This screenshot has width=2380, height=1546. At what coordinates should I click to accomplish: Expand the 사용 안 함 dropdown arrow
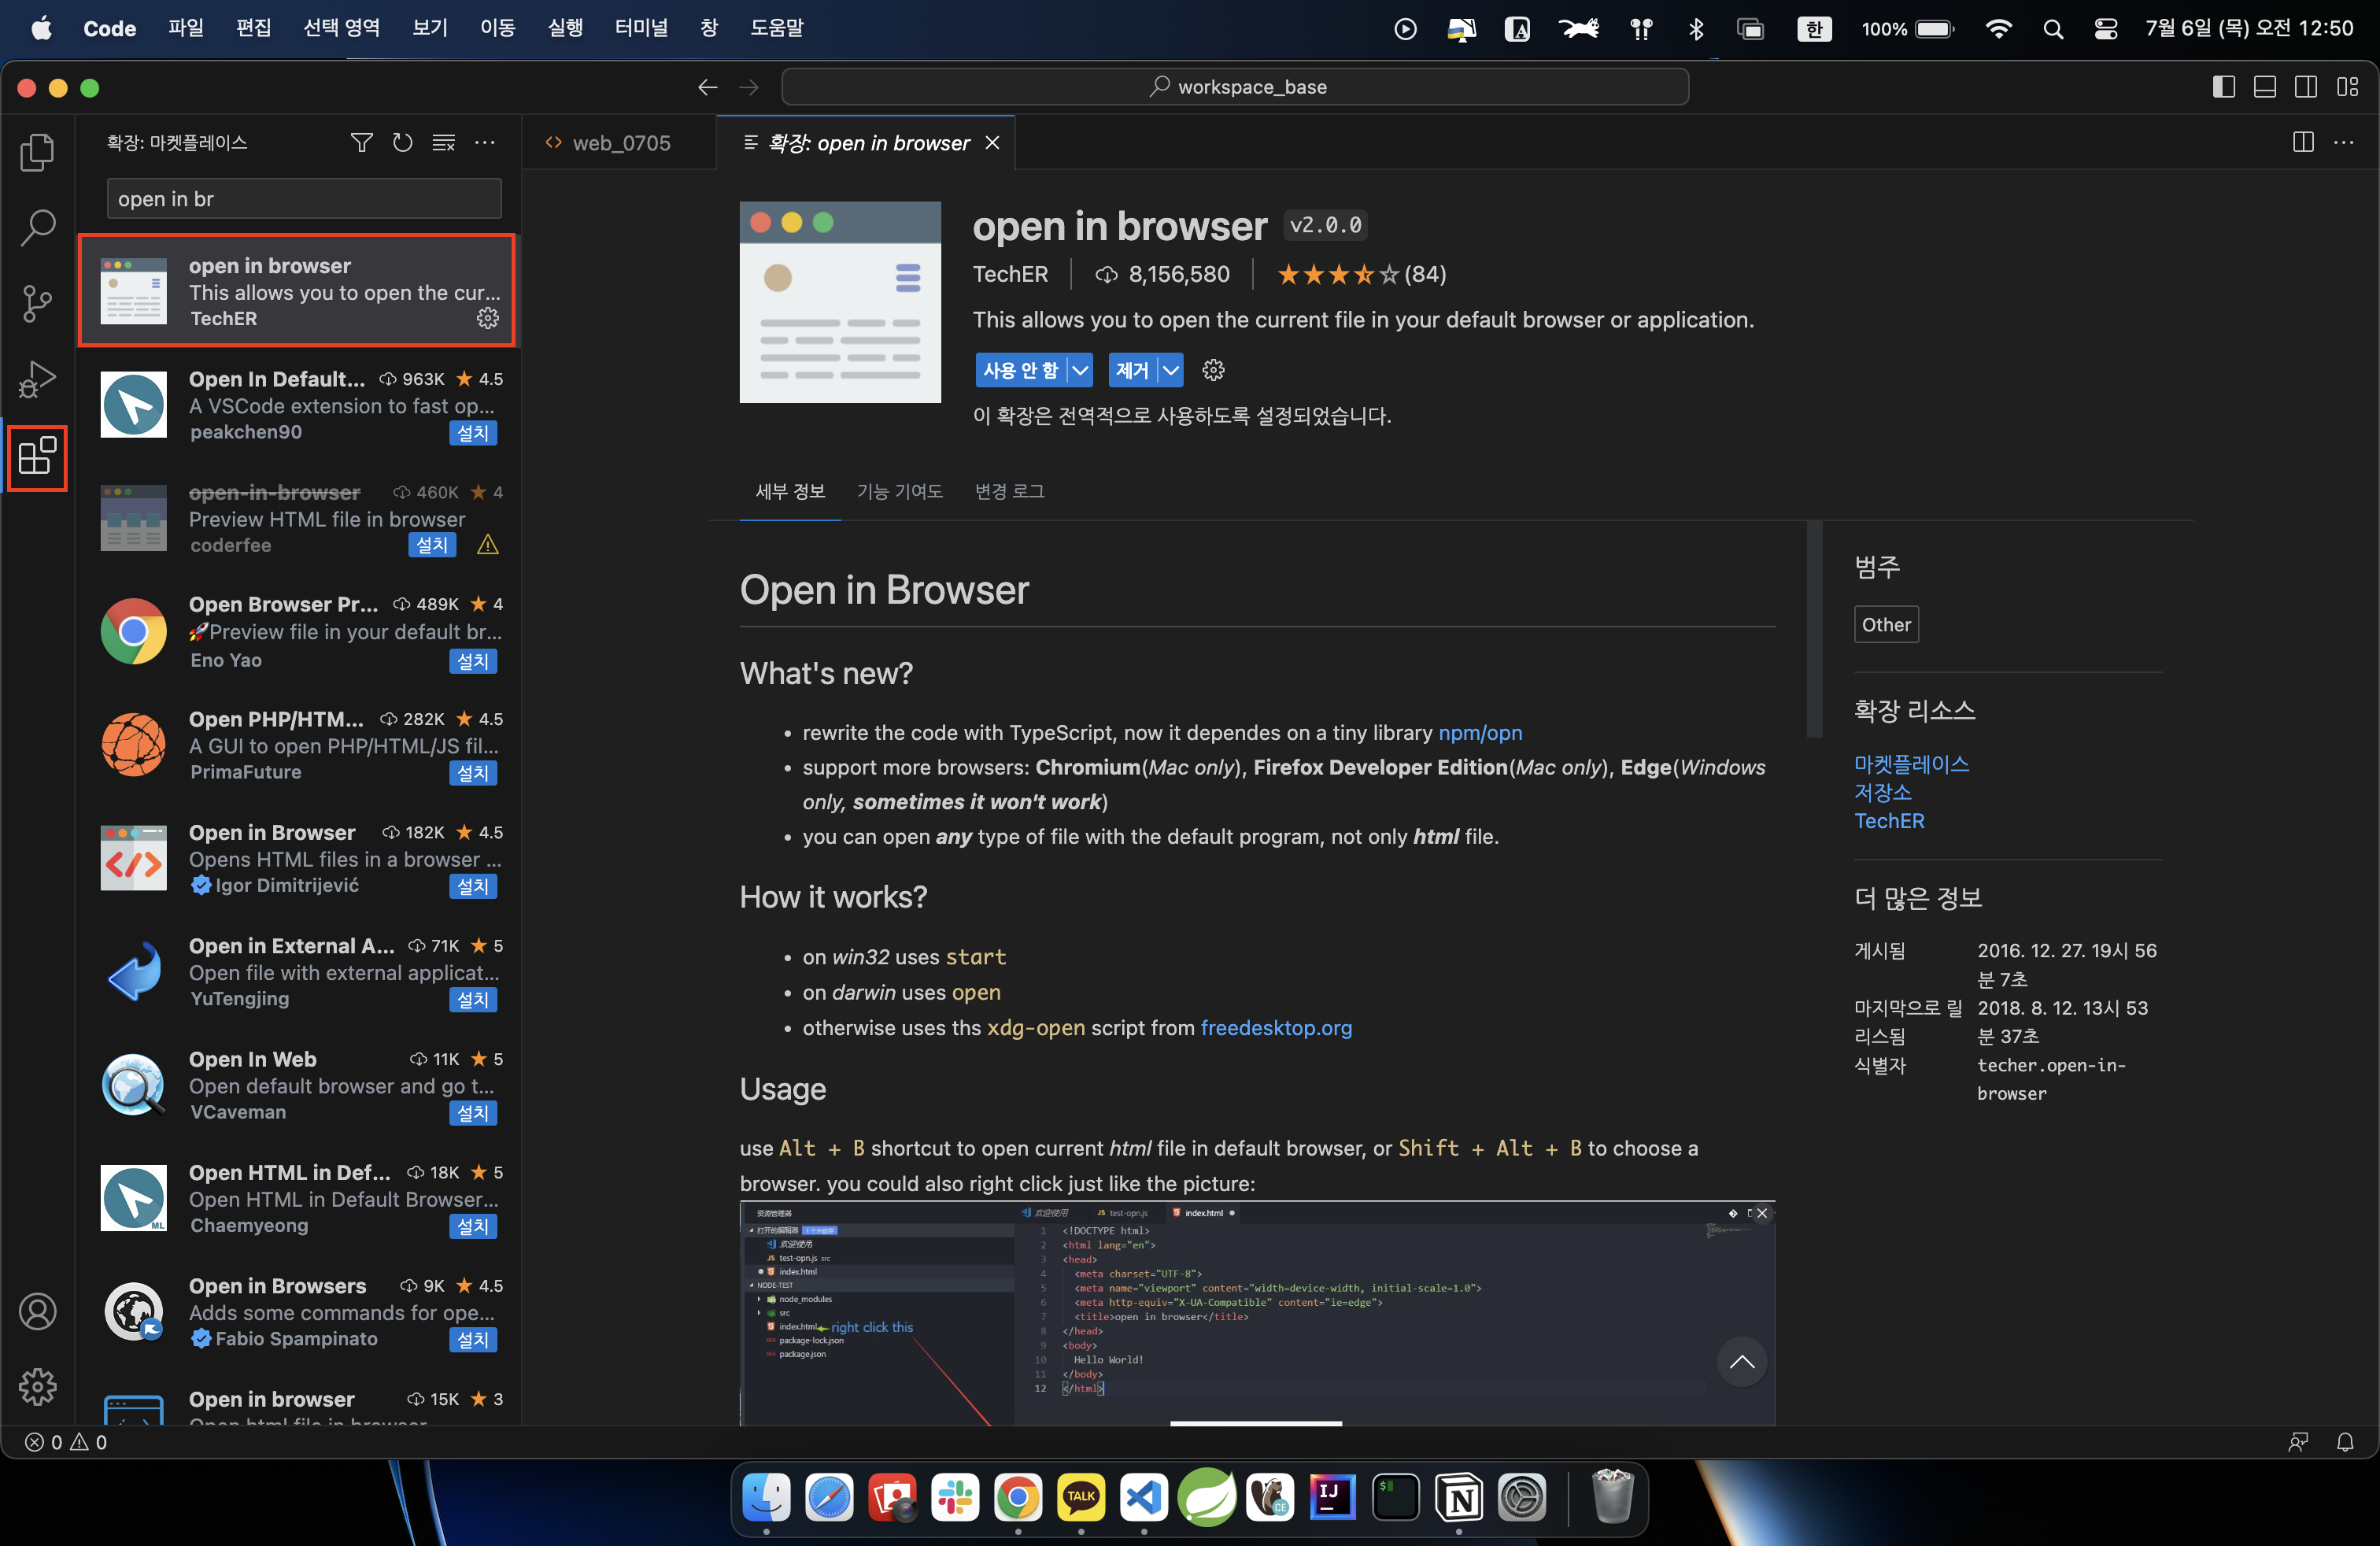[x=1080, y=370]
